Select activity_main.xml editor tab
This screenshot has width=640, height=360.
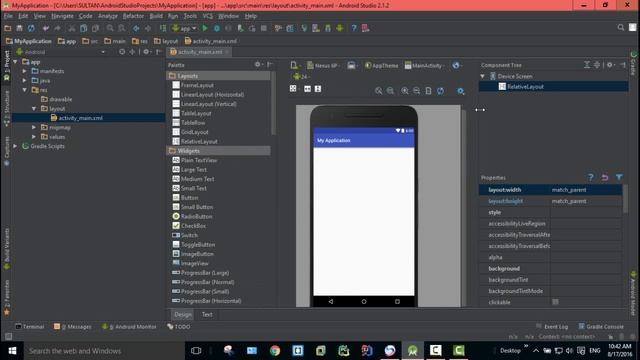[200, 52]
